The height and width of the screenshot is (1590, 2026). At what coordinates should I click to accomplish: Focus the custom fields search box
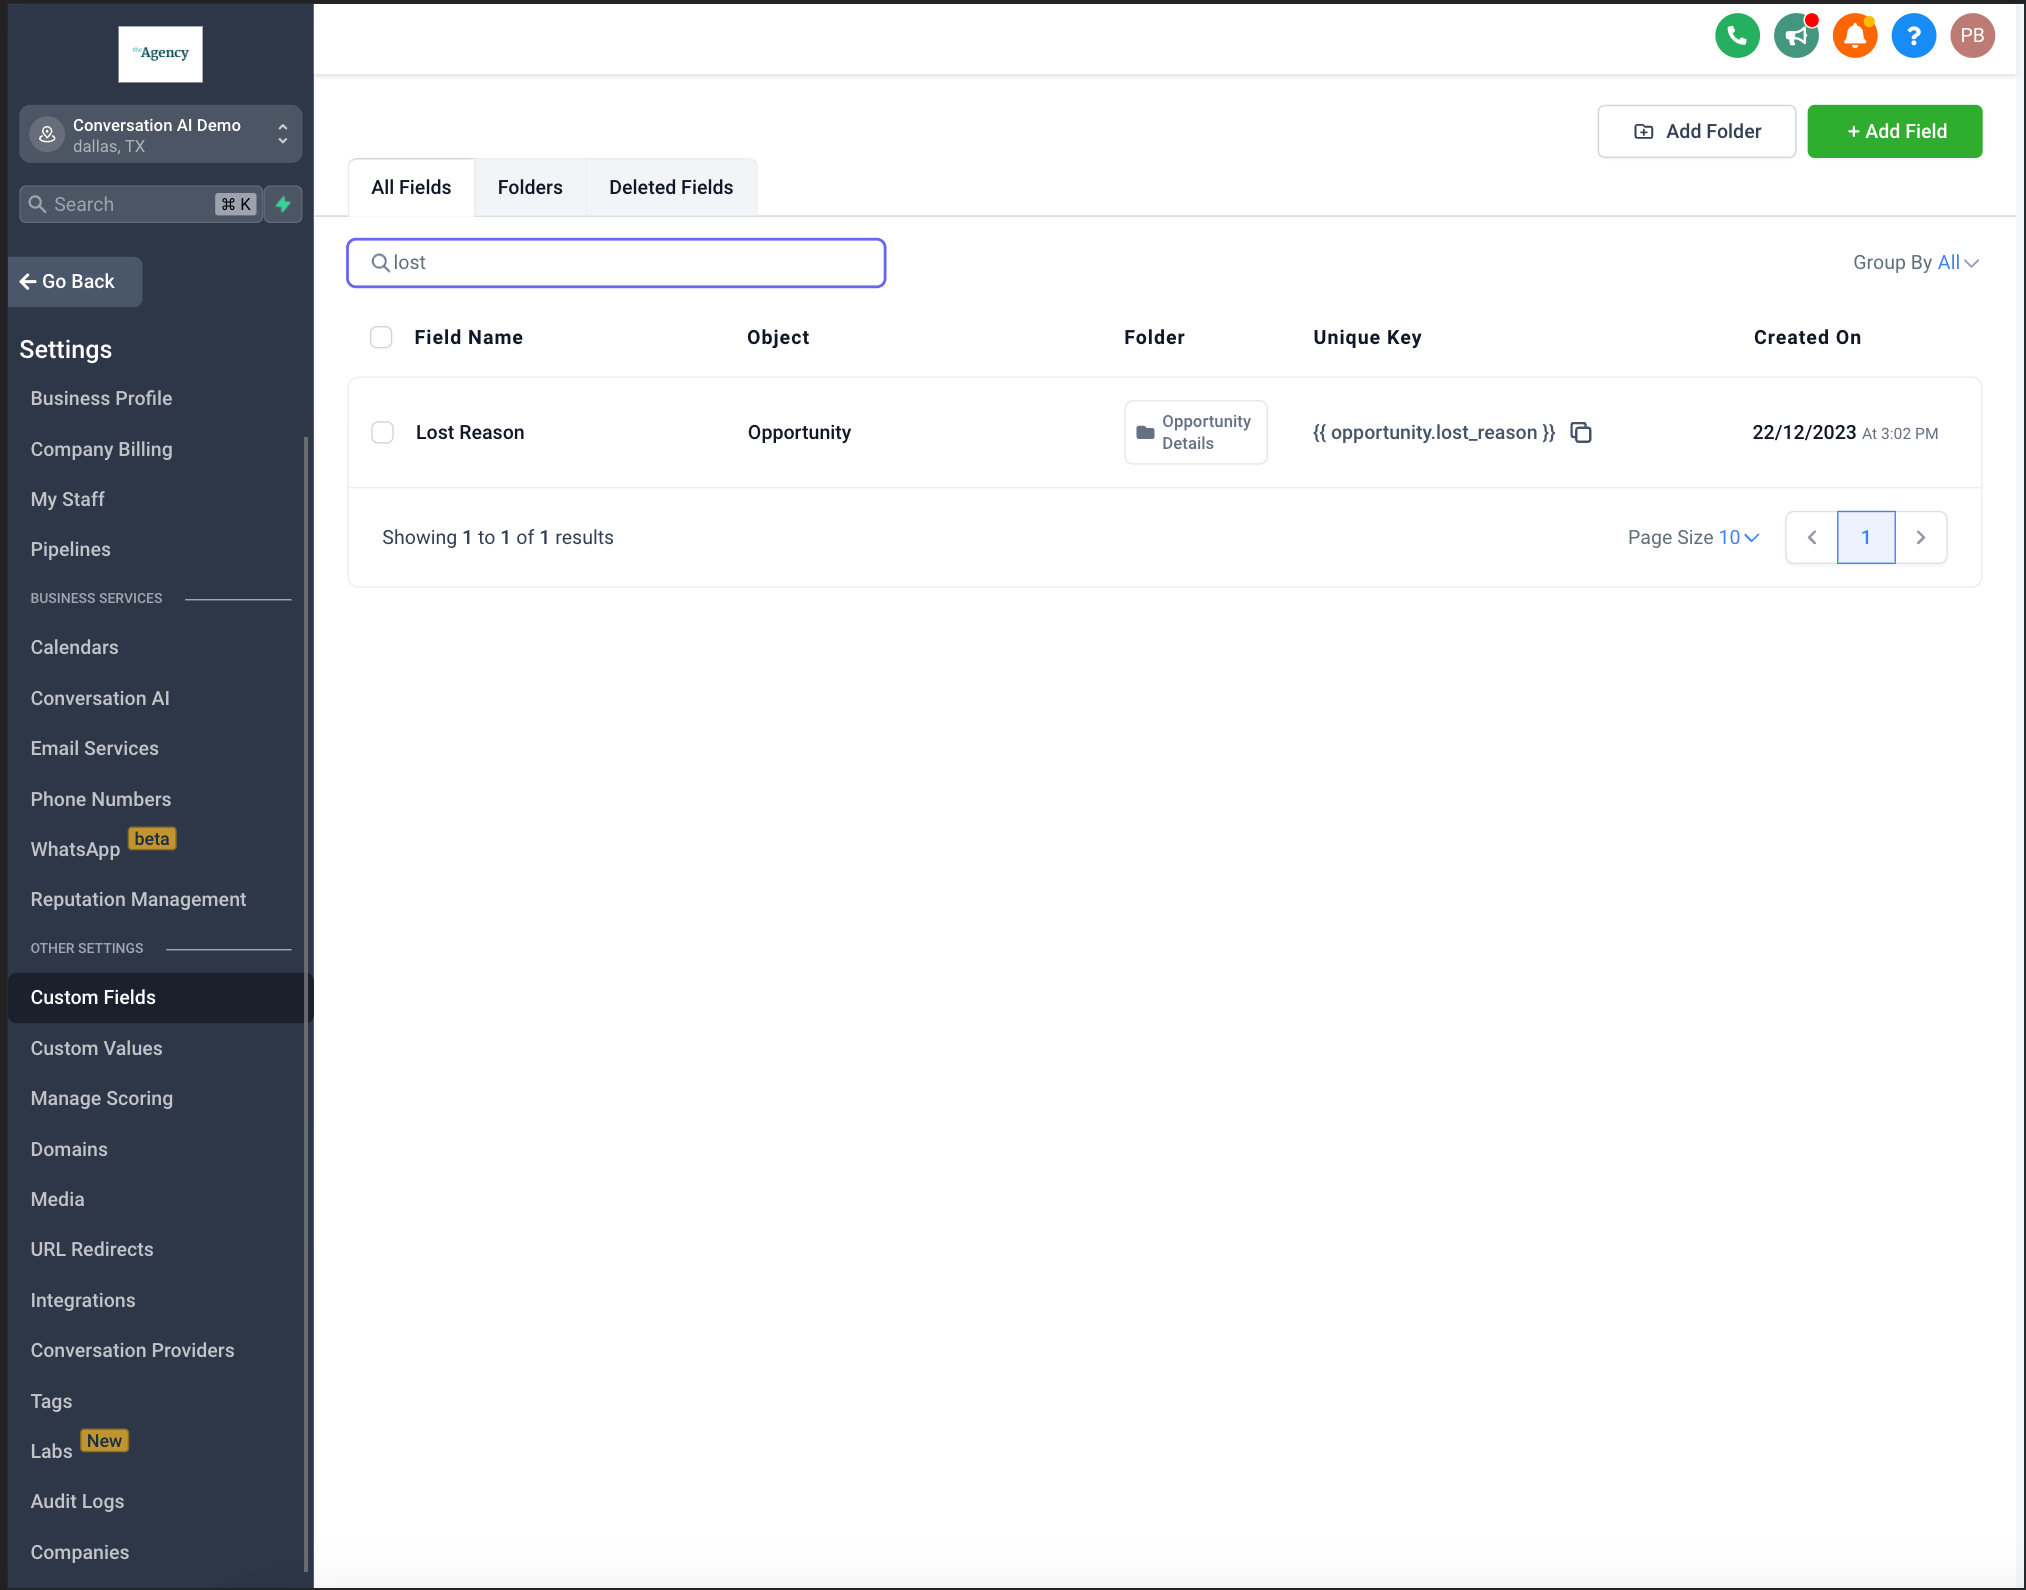point(616,262)
